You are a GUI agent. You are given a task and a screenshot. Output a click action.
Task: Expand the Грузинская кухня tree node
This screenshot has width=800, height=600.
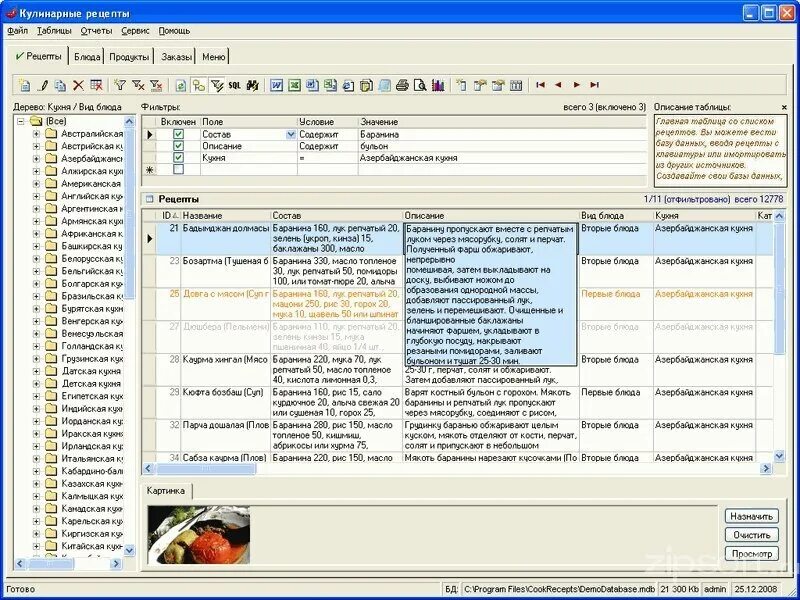tap(36, 359)
